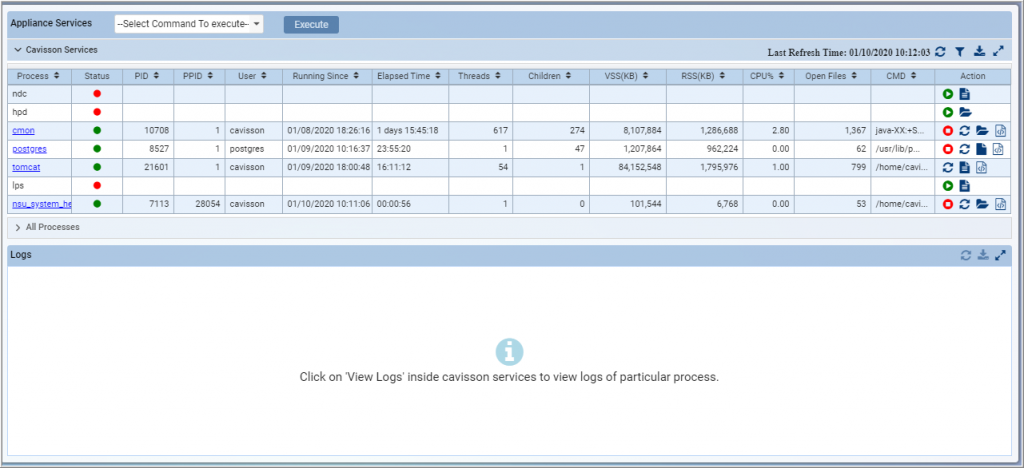
Task: Restart the cmon process
Action: (x=965, y=131)
